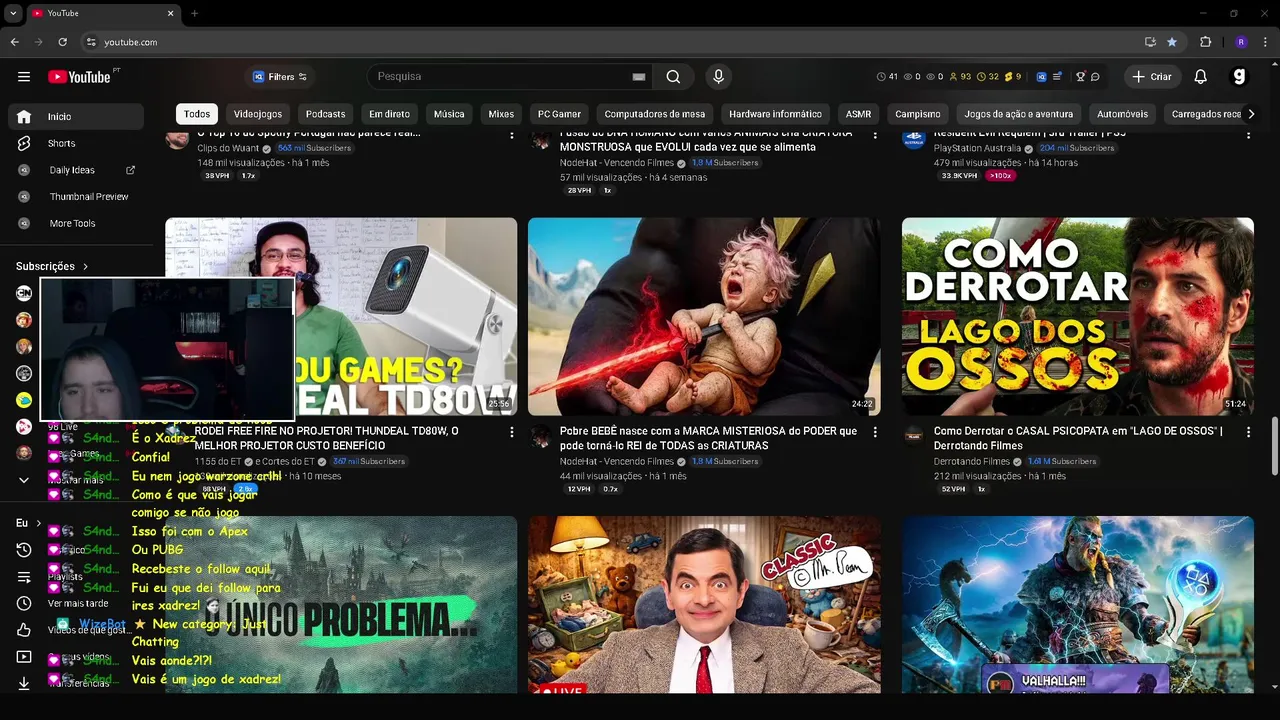Click the vidIQ boost coin stat showing 9
Image resolution: width=1280 pixels, height=720 pixels.
click(1013, 77)
